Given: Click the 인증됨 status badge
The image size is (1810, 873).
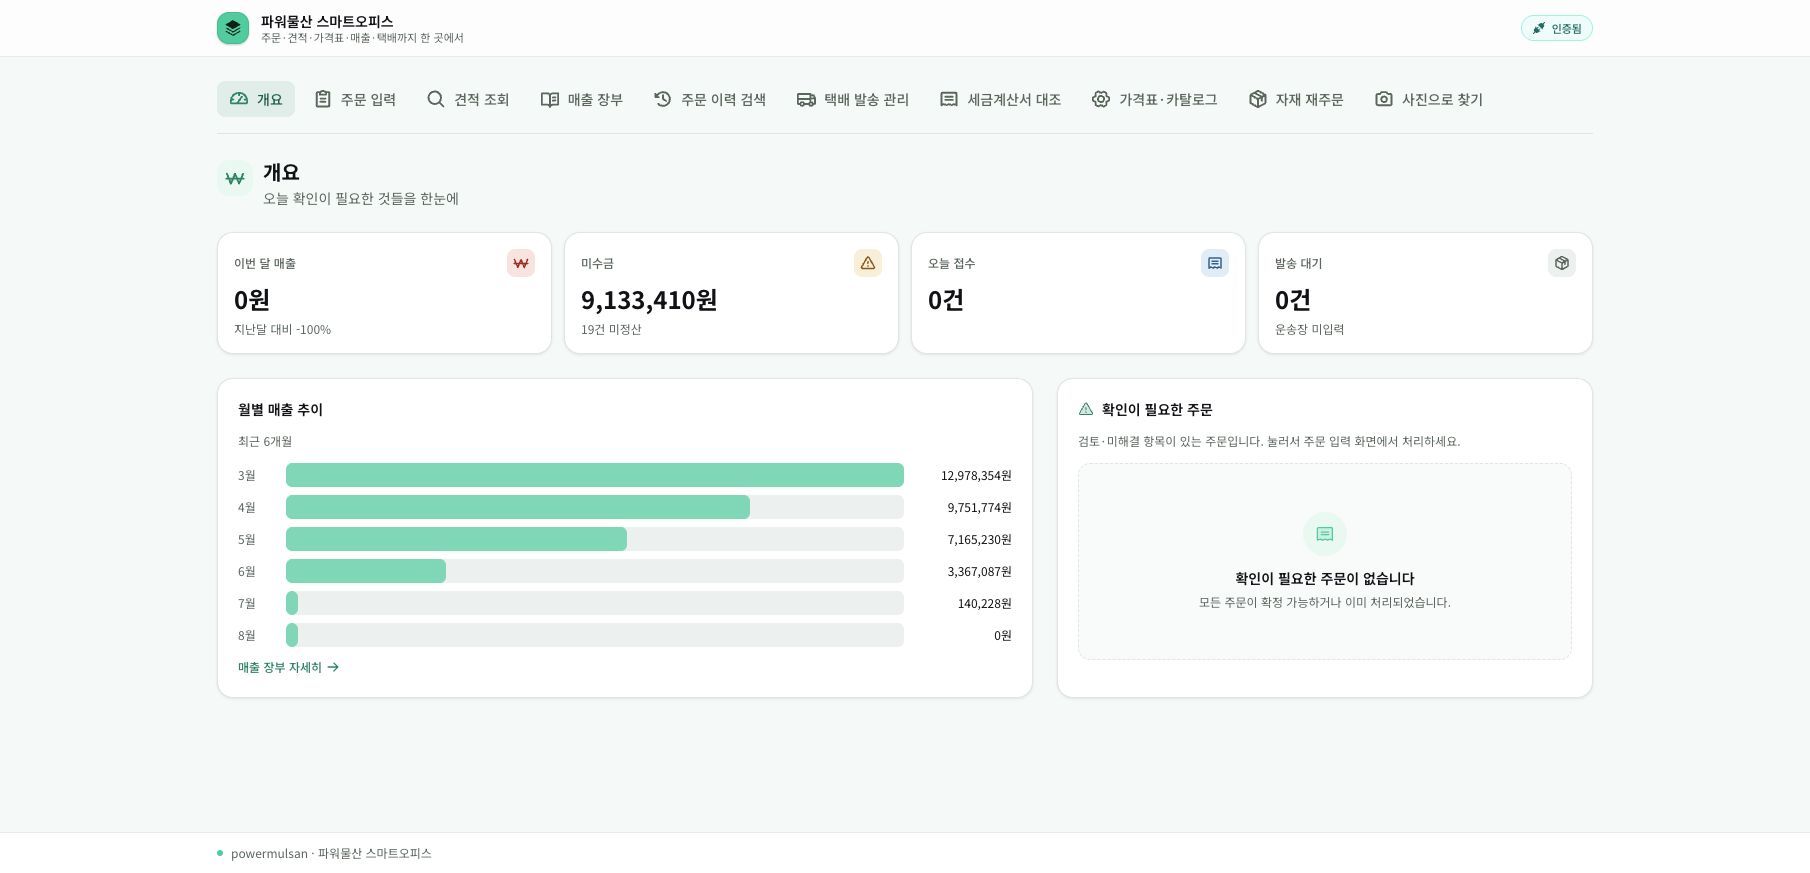Looking at the screenshot, I should 1556,28.
